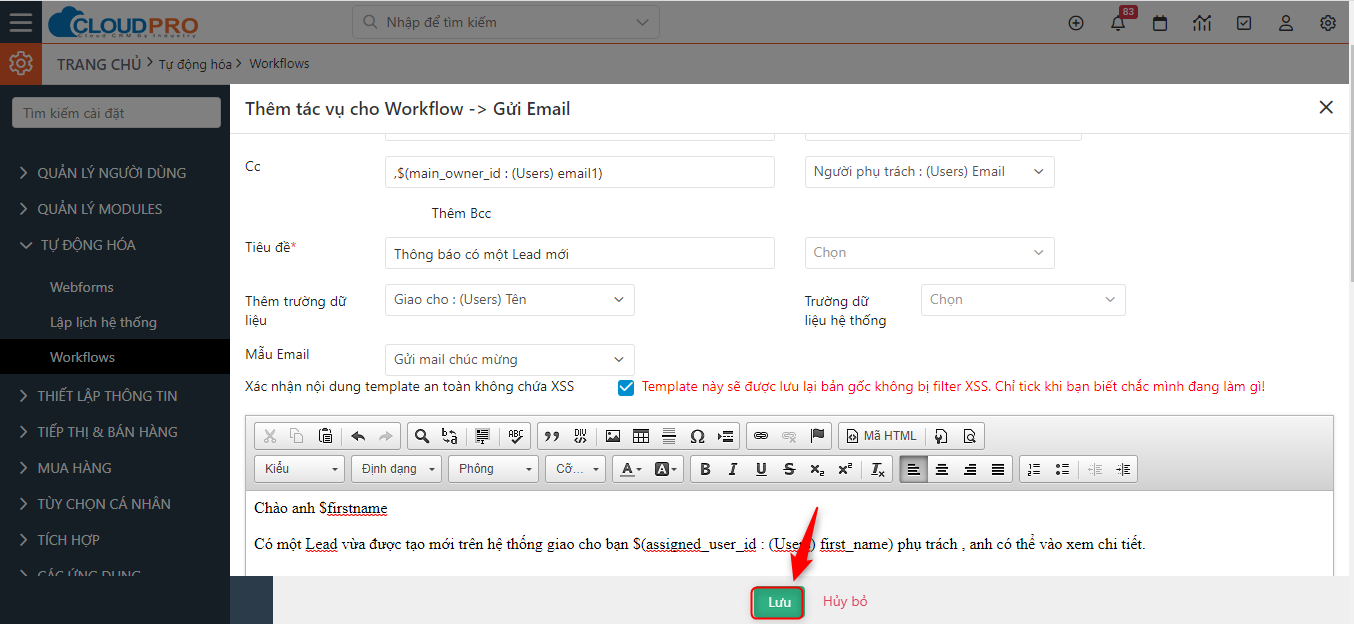Open the Kiểu styles dropdown

[x=300, y=469]
